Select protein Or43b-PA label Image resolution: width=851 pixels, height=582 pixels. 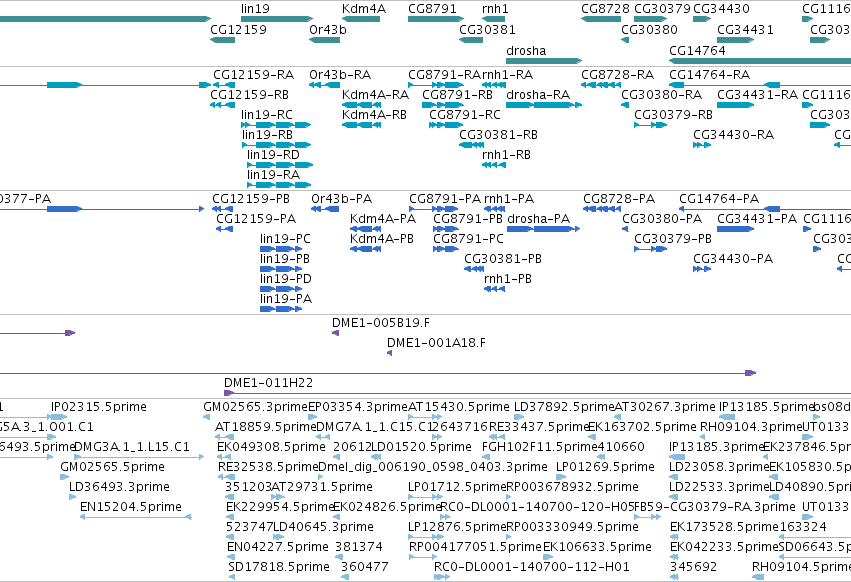point(341,199)
